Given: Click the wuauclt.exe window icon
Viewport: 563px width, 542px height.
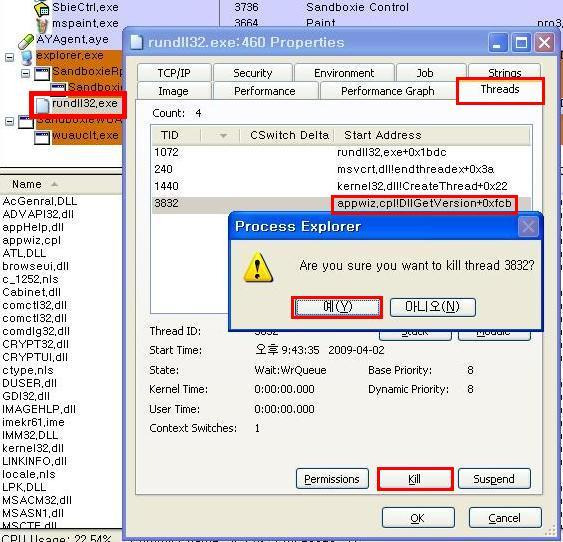Looking at the screenshot, I should coord(42,137).
